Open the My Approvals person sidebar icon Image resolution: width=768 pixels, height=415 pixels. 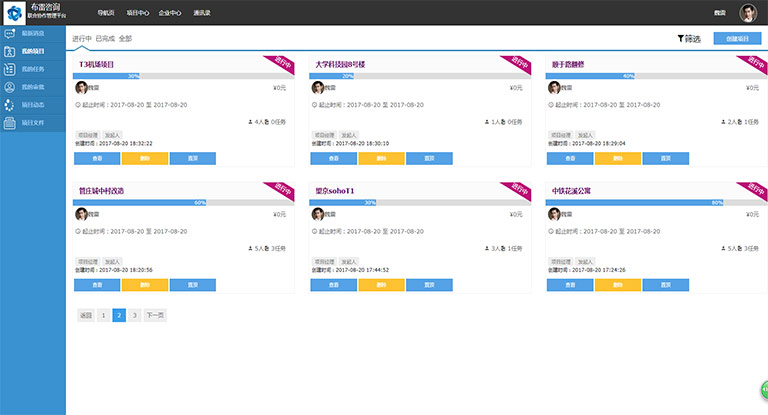tap(9, 87)
